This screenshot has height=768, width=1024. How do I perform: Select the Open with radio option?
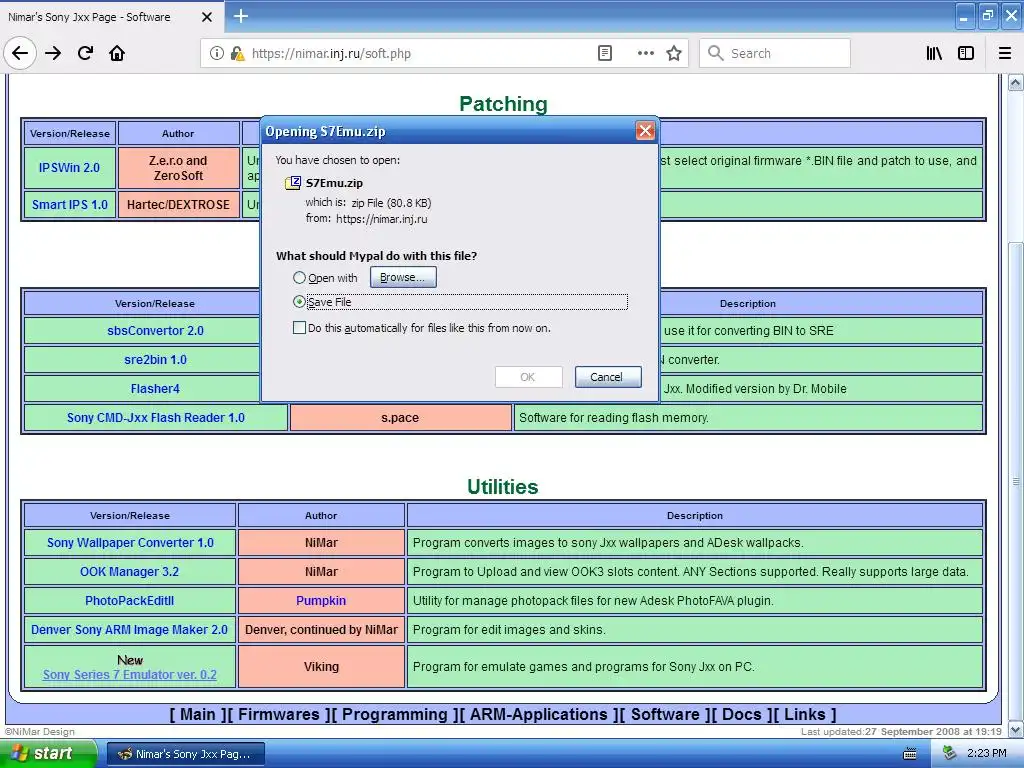[x=299, y=278]
